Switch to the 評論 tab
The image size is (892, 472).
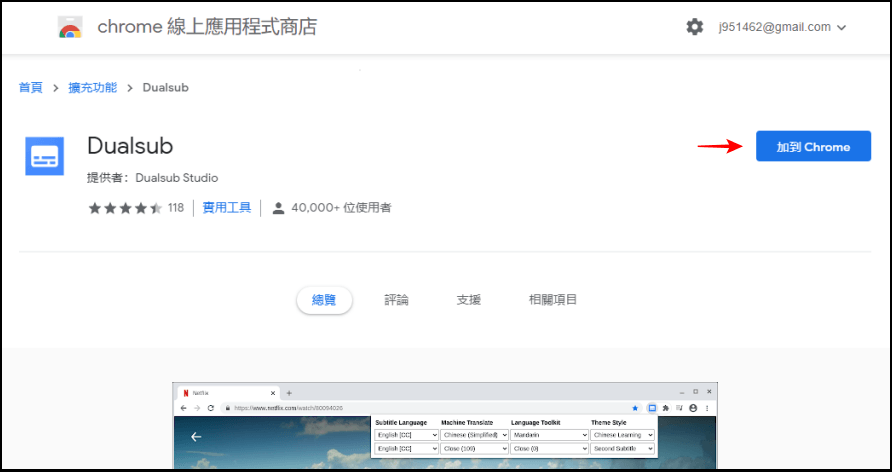pos(397,300)
